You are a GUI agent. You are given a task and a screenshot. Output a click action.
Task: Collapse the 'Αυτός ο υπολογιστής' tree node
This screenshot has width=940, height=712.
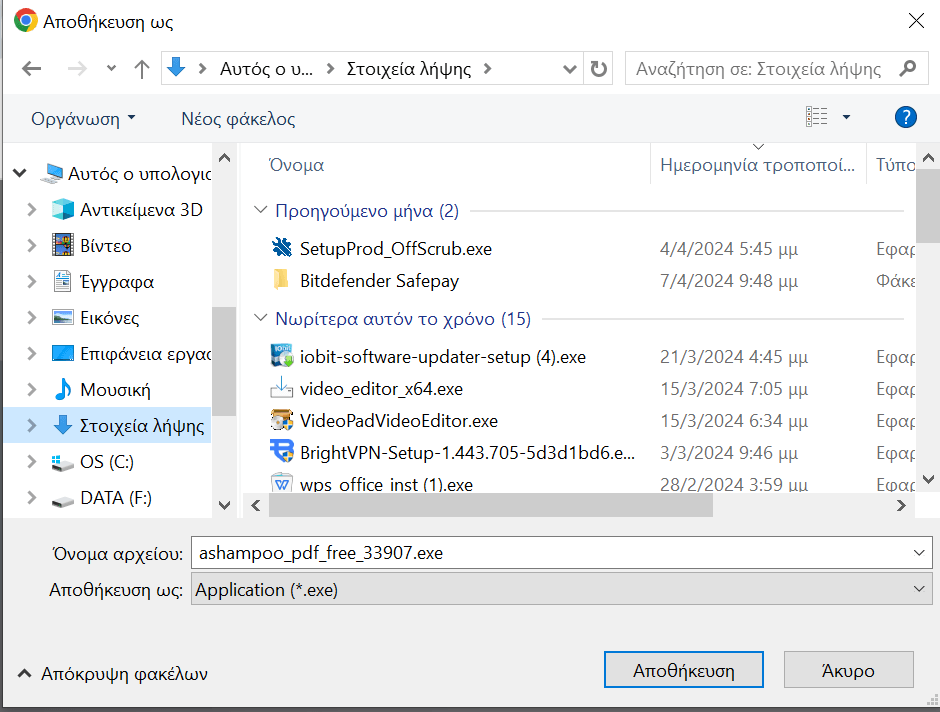20,173
